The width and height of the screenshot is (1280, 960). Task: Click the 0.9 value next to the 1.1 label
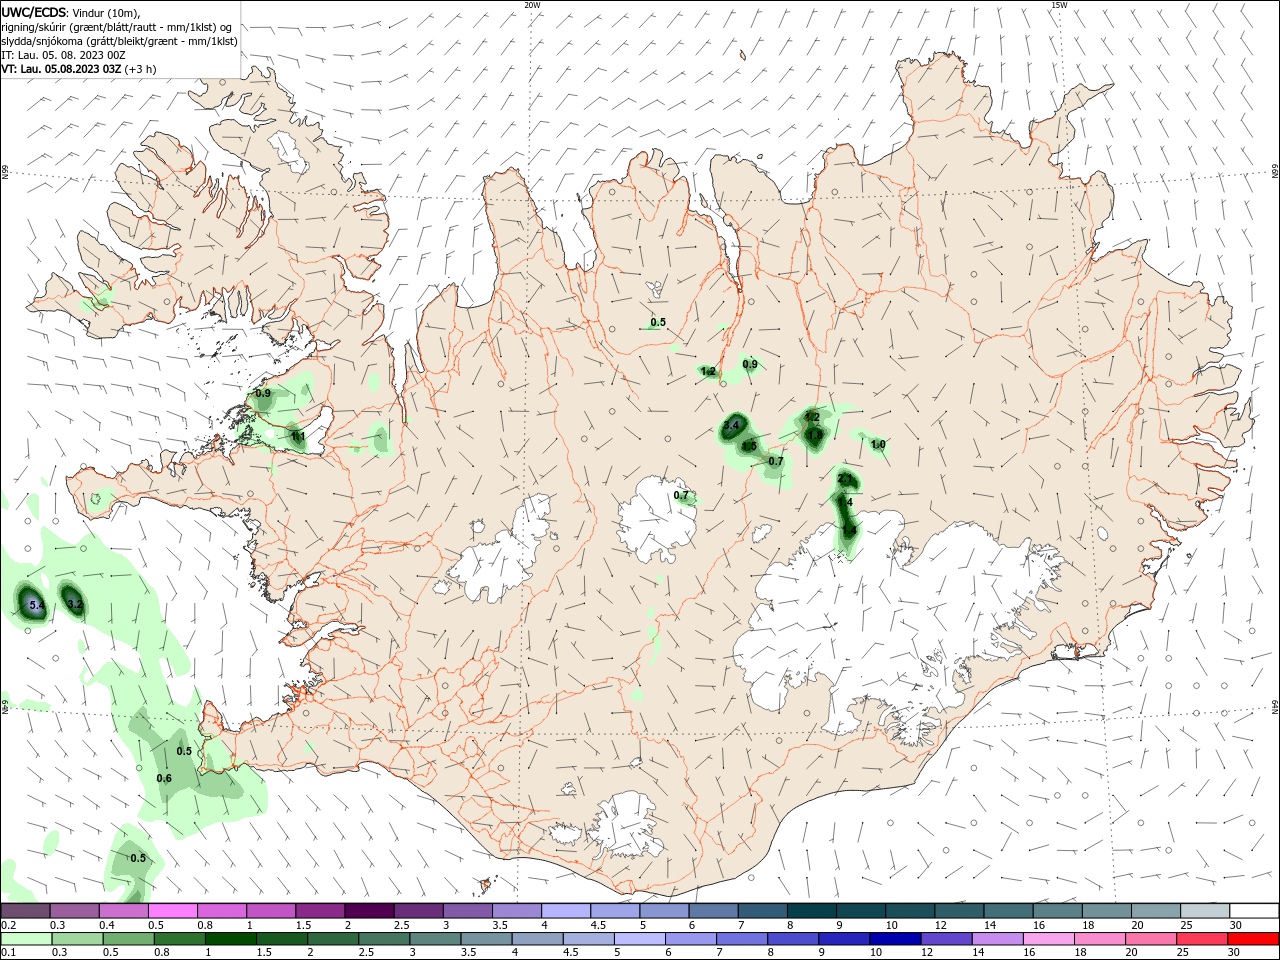pos(263,393)
